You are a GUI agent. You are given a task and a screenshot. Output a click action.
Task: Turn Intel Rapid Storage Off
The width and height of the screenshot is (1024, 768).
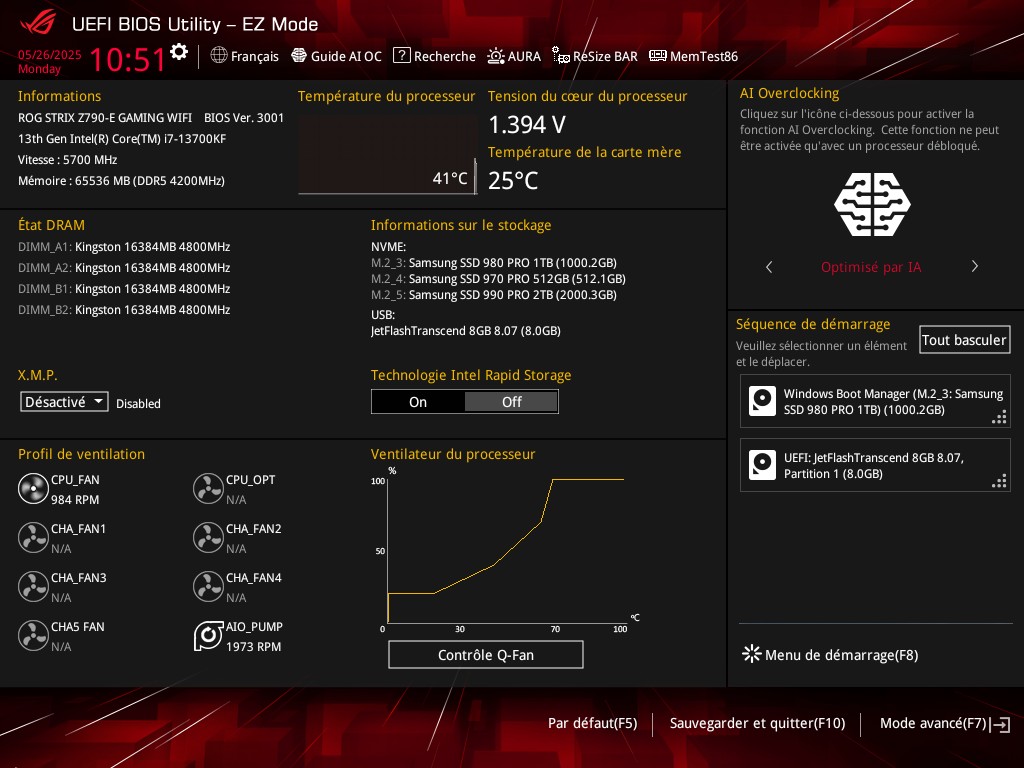point(511,402)
